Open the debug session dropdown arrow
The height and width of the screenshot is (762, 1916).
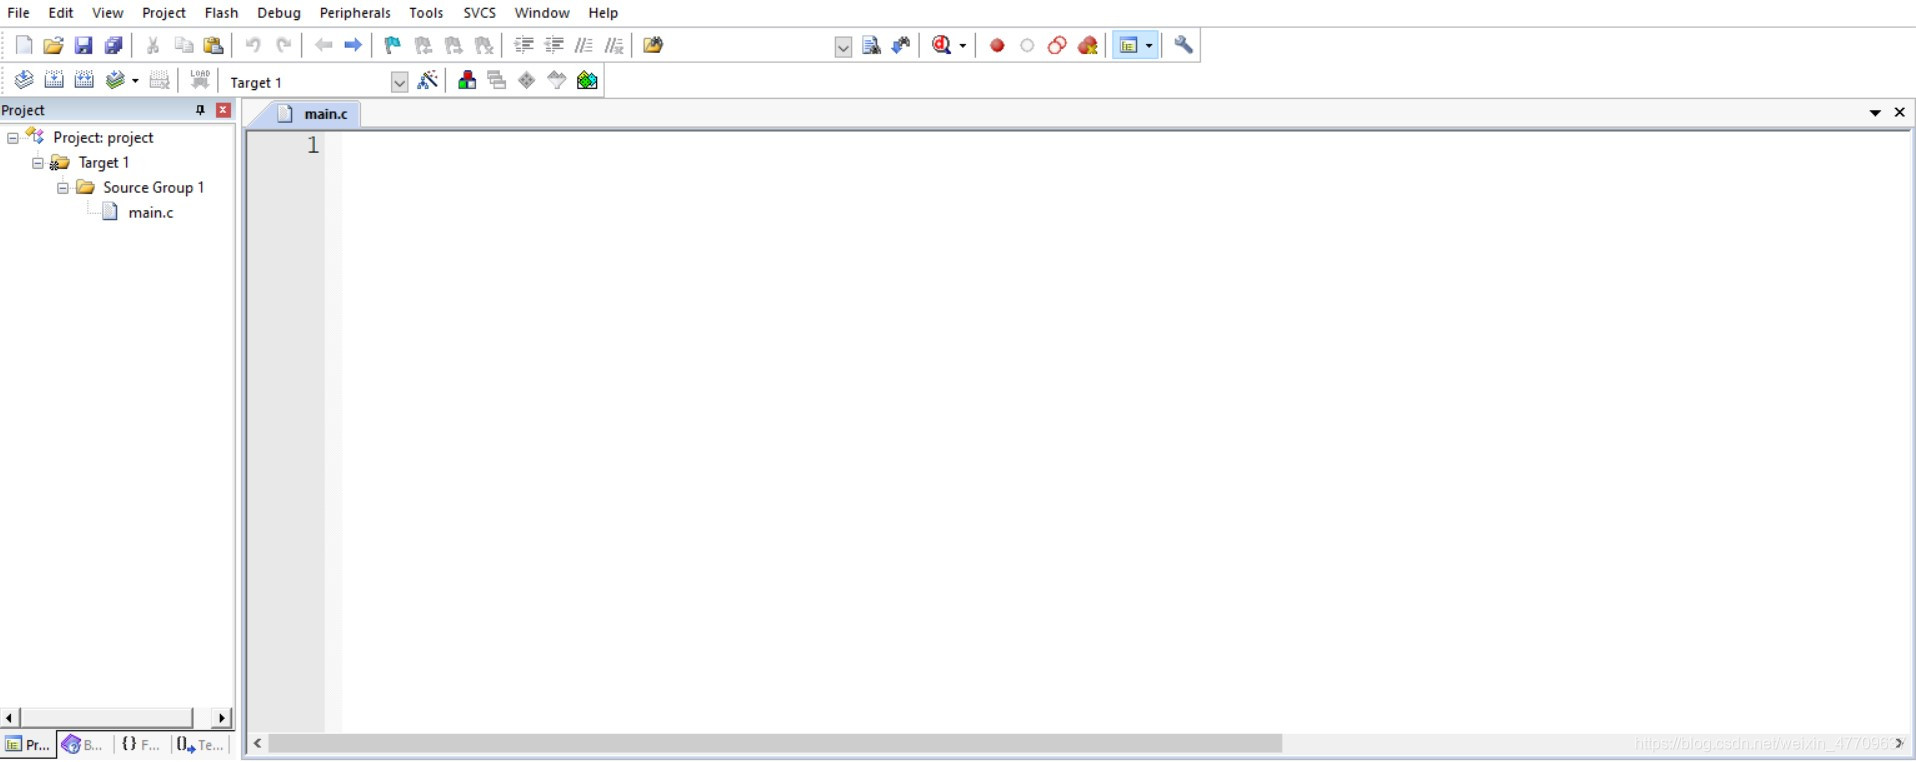click(x=963, y=46)
